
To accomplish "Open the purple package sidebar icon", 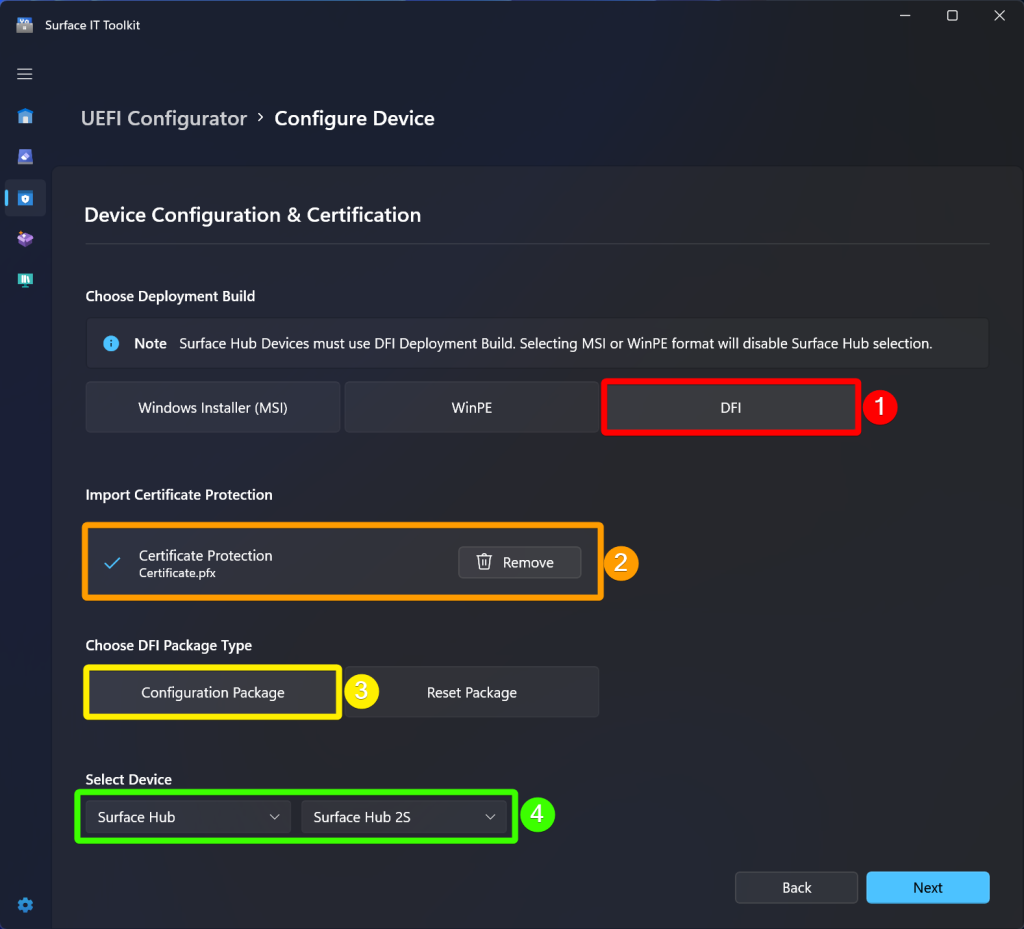I will coord(25,239).
